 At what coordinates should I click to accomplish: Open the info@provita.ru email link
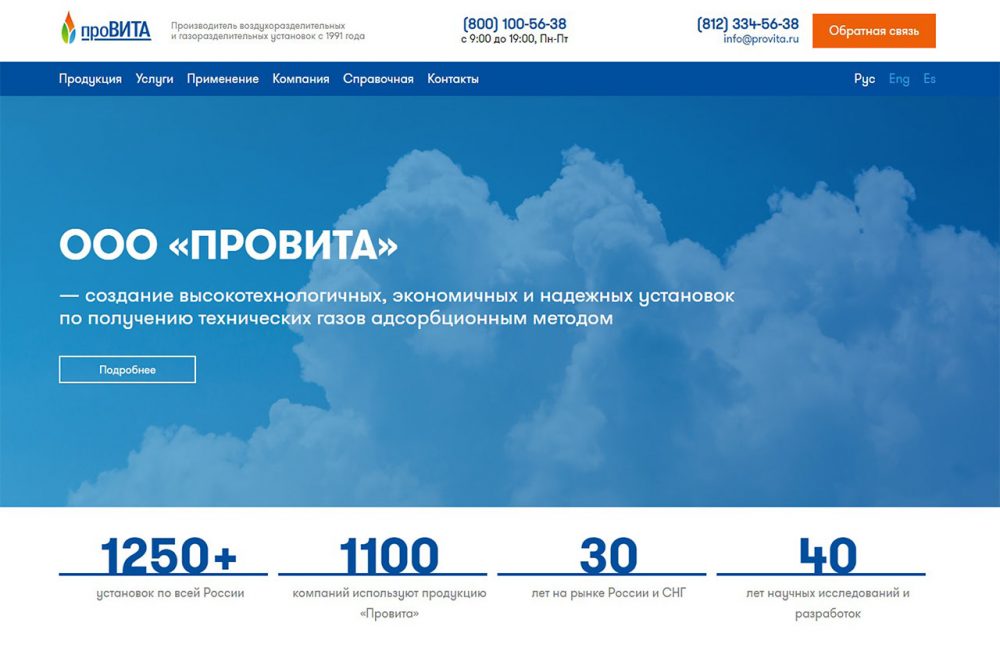click(761, 40)
